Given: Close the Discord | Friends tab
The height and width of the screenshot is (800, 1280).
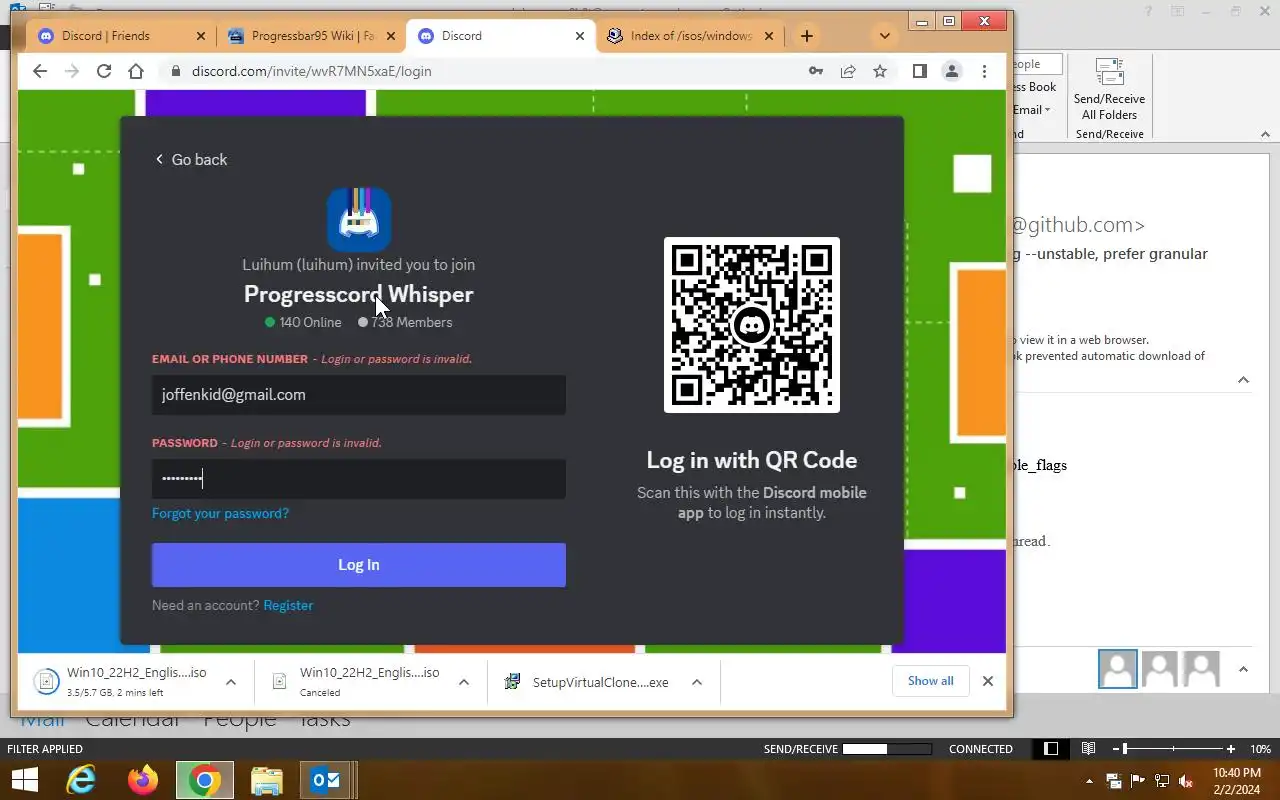Looking at the screenshot, I should [x=200, y=36].
